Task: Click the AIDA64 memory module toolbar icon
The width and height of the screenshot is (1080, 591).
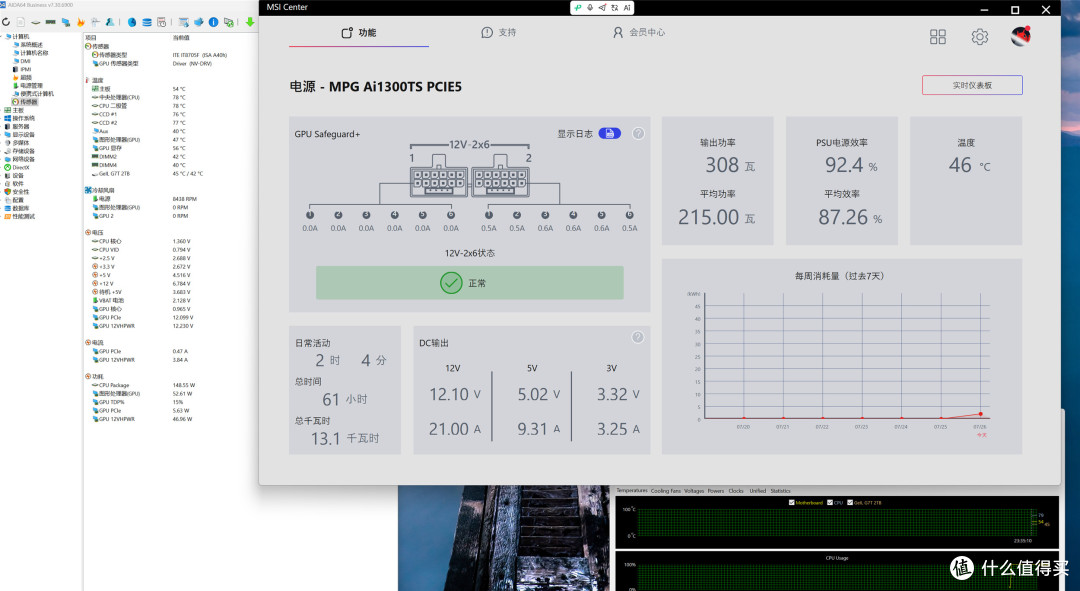Action: (50, 22)
